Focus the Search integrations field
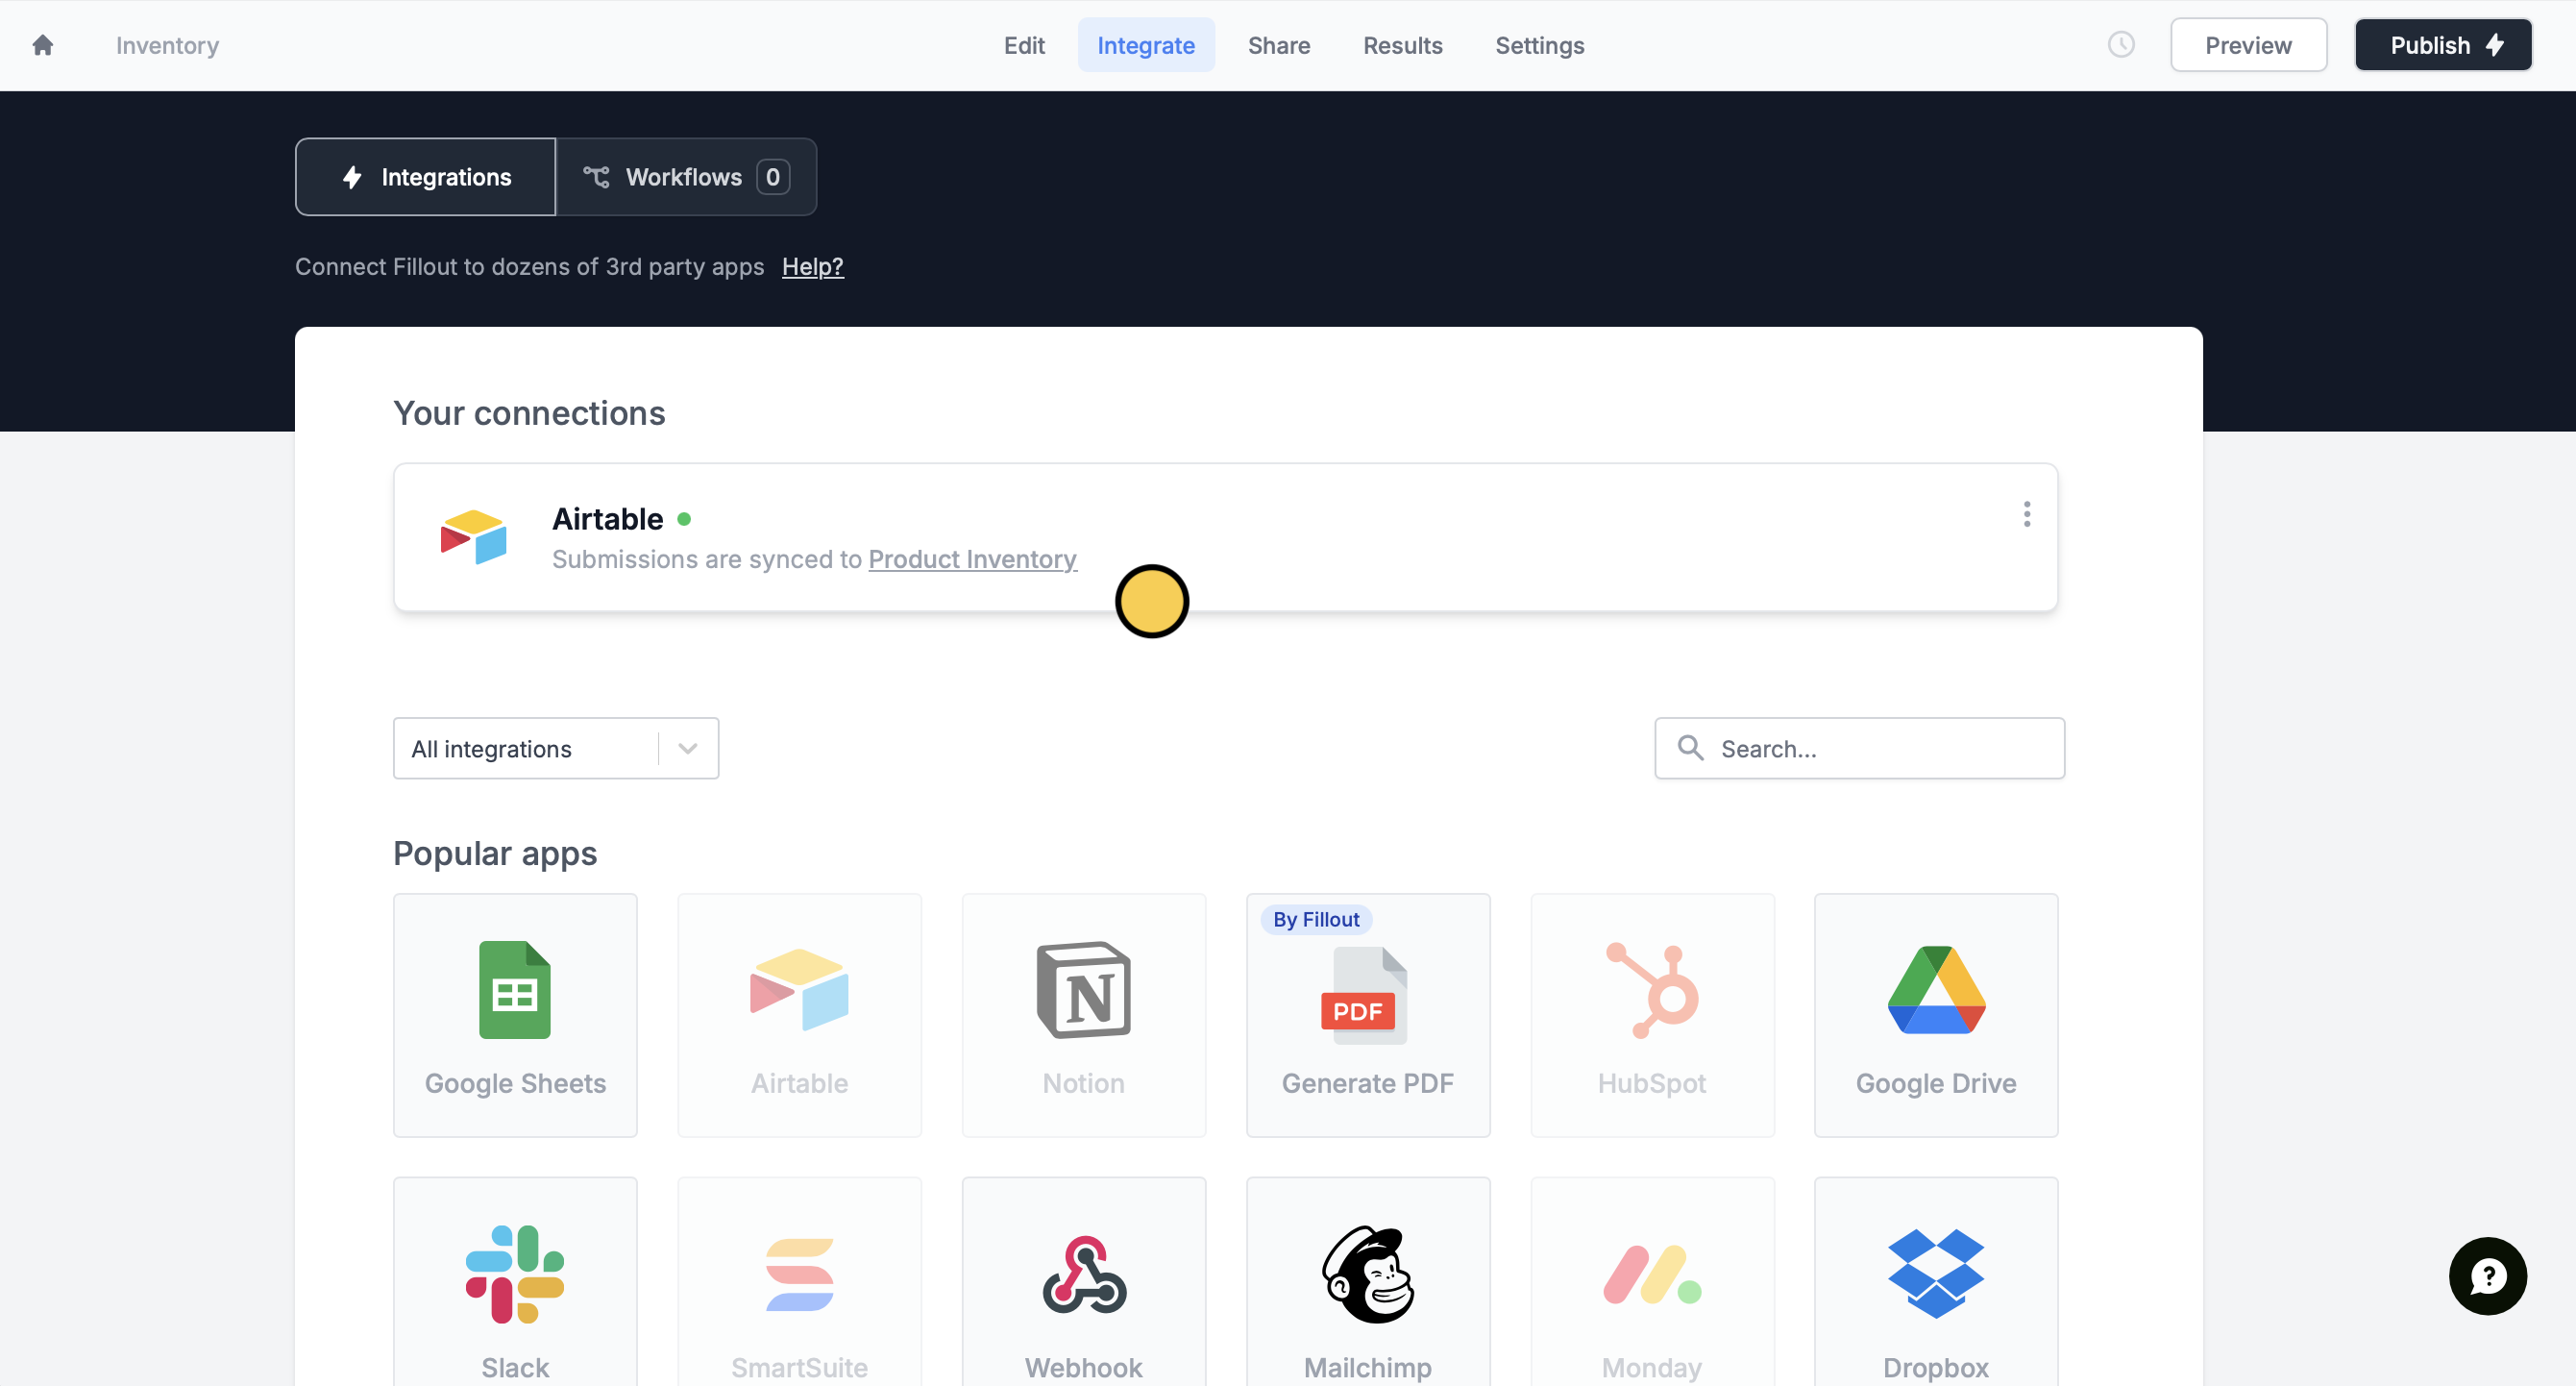This screenshot has height=1386, width=2576. pos(1859,748)
